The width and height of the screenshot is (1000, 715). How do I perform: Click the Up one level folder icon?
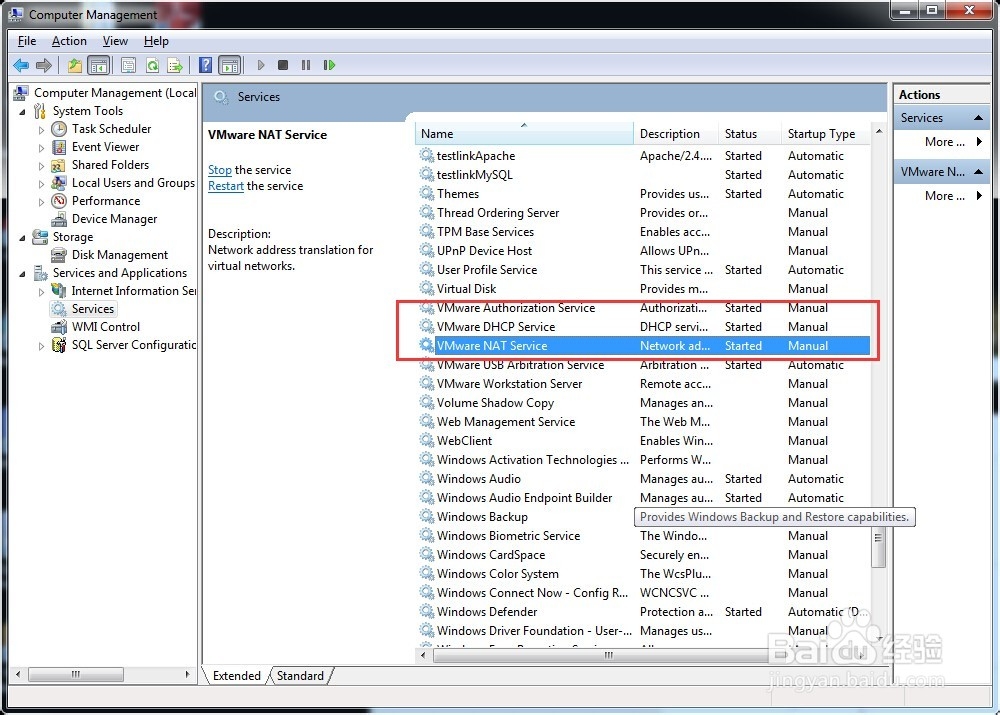[75, 65]
